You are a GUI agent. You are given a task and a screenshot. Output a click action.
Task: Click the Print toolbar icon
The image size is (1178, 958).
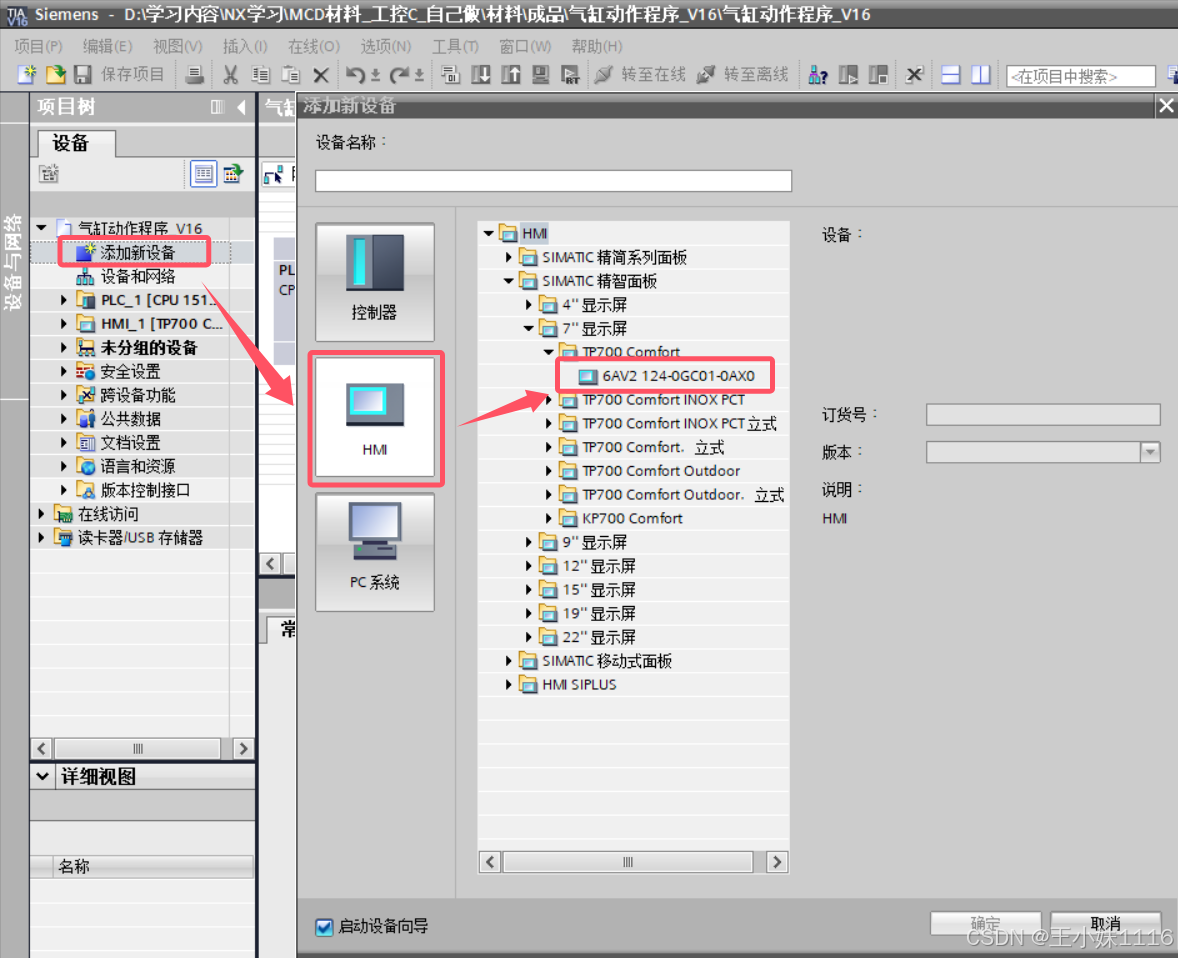pyautogui.click(x=195, y=74)
